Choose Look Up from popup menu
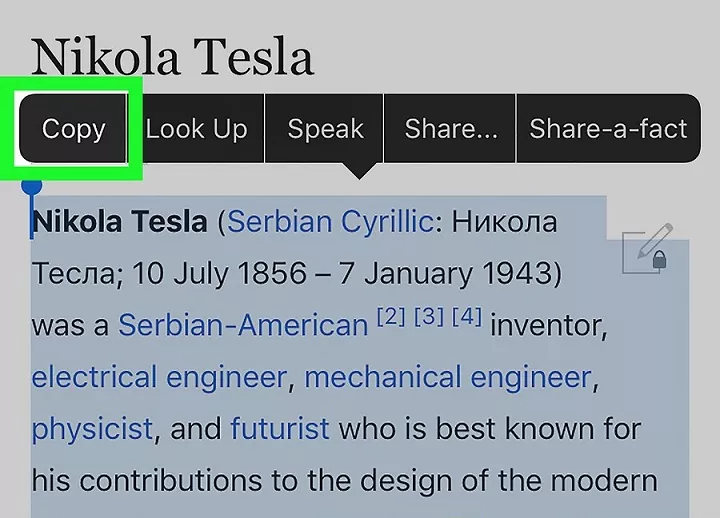The width and height of the screenshot is (720, 518). tap(197, 129)
